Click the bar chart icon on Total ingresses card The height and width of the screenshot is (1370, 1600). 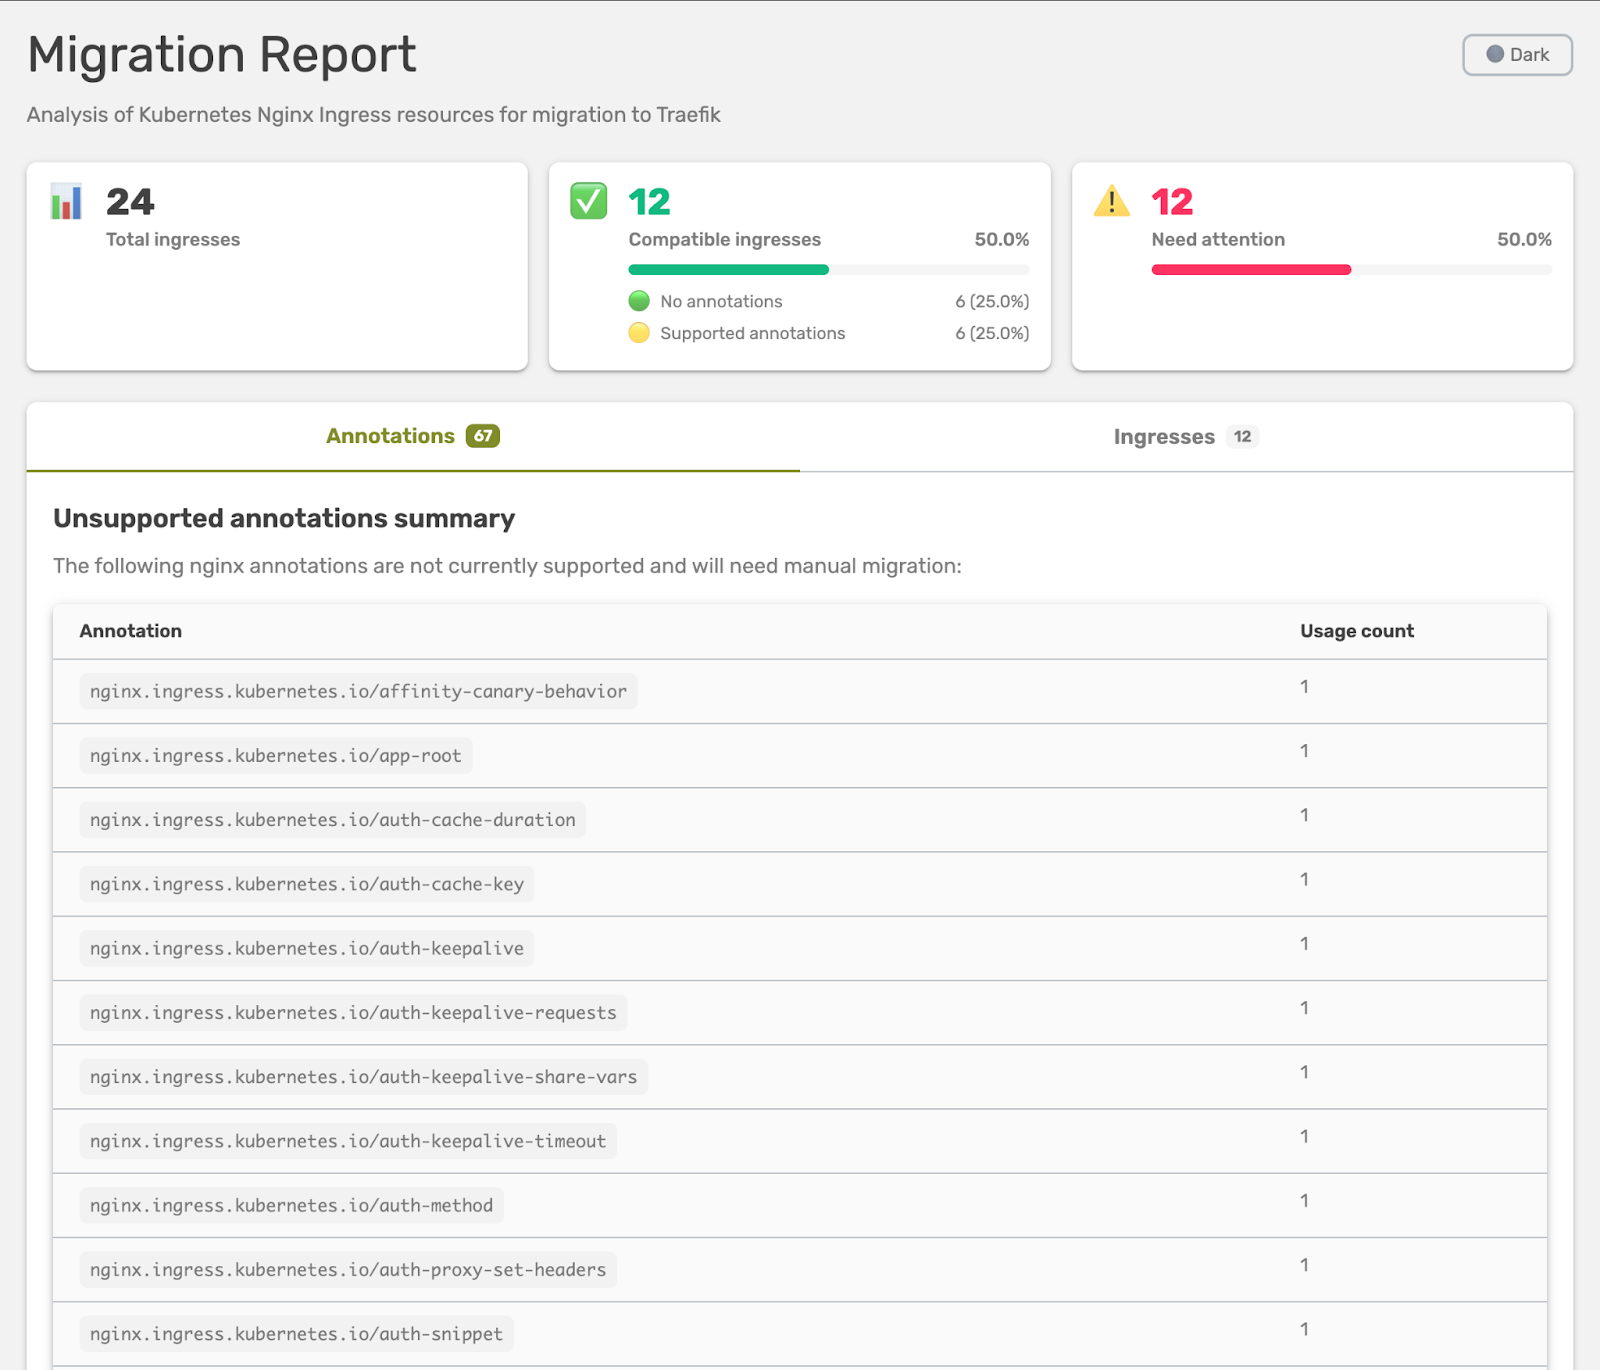64,201
